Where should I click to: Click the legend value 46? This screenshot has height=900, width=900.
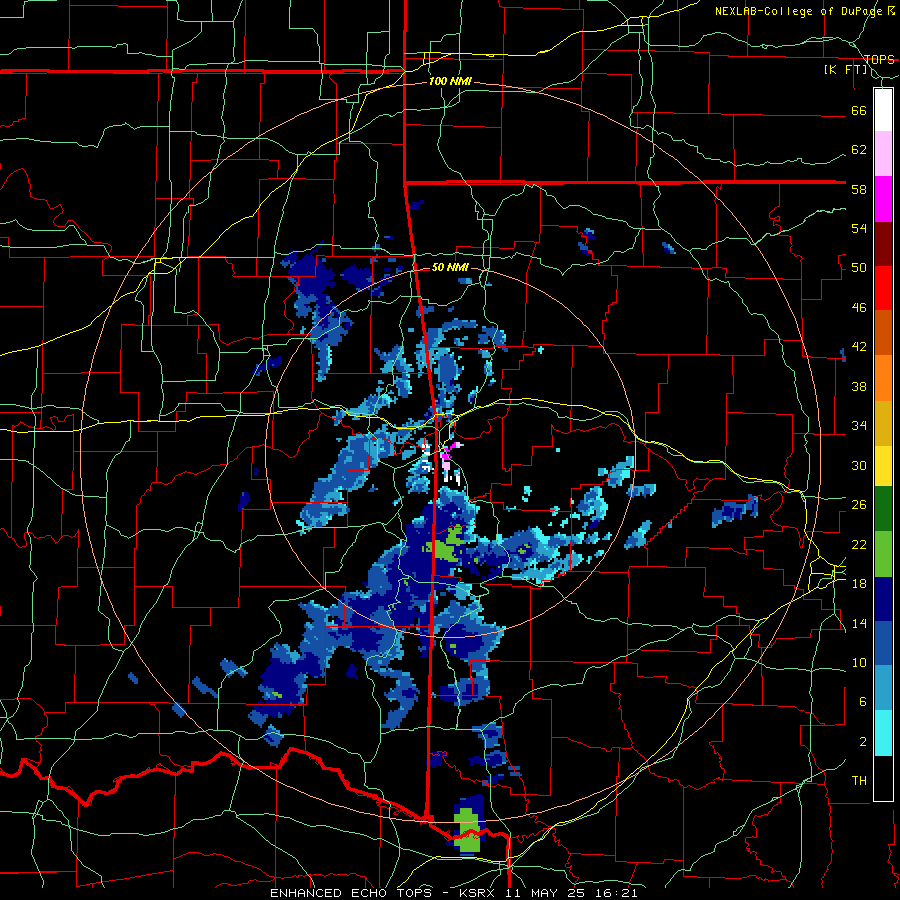tap(859, 308)
